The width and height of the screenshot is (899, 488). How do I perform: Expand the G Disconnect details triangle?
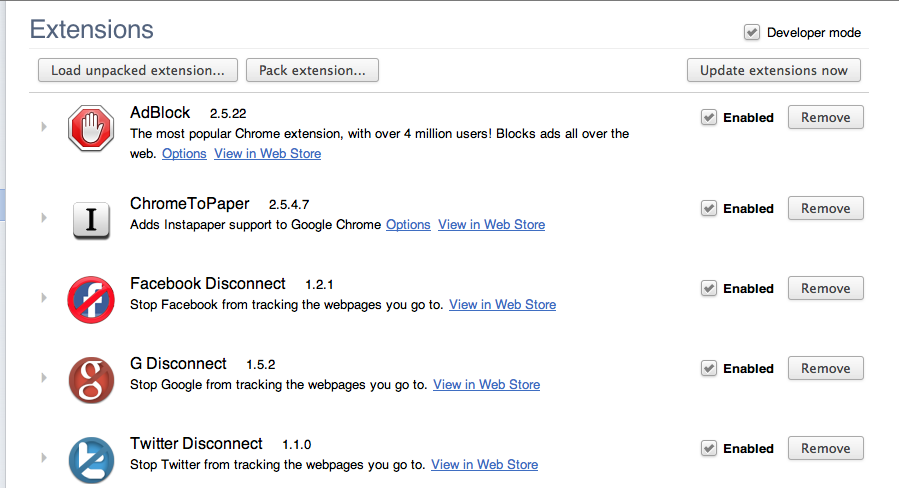(x=44, y=378)
